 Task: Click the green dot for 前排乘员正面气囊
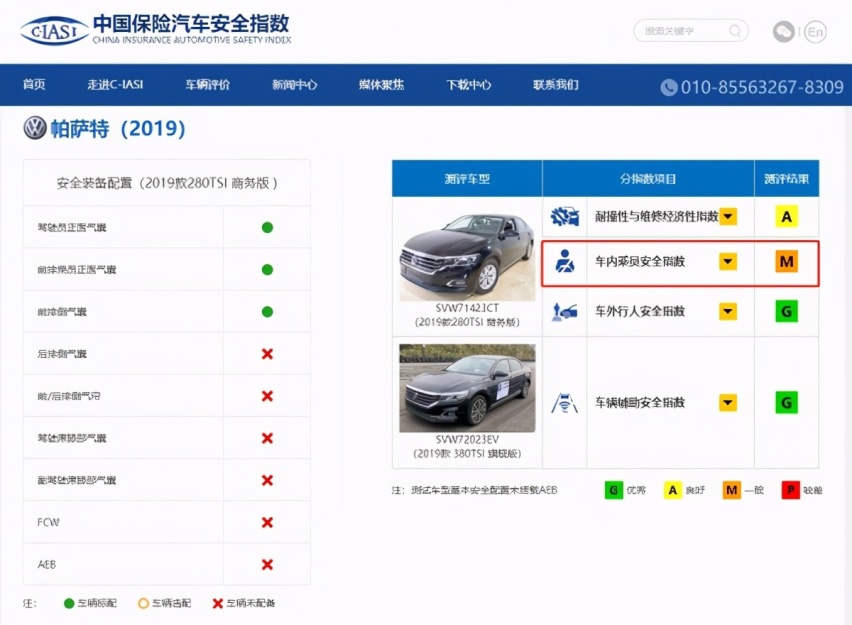click(267, 270)
